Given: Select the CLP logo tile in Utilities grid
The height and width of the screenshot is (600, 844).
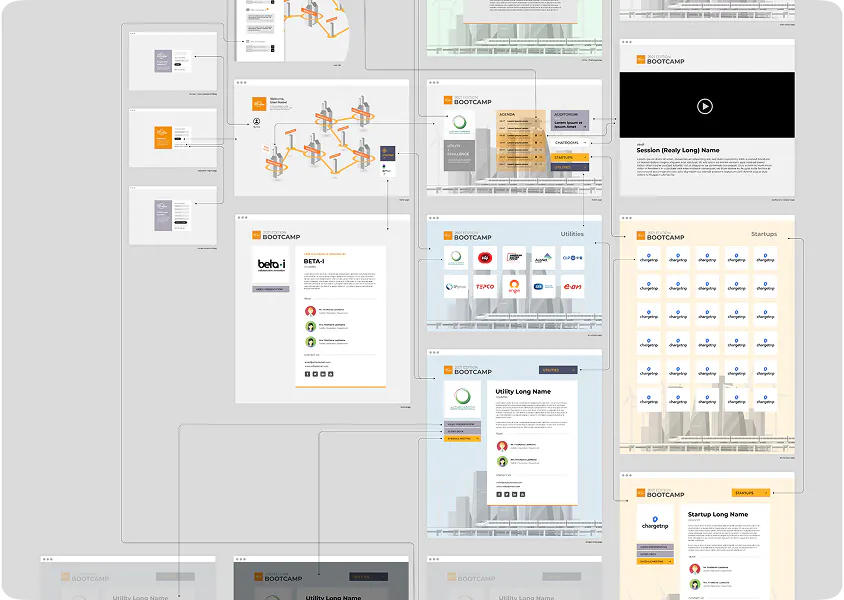Looking at the screenshot, I should click(x=572, y=258).
